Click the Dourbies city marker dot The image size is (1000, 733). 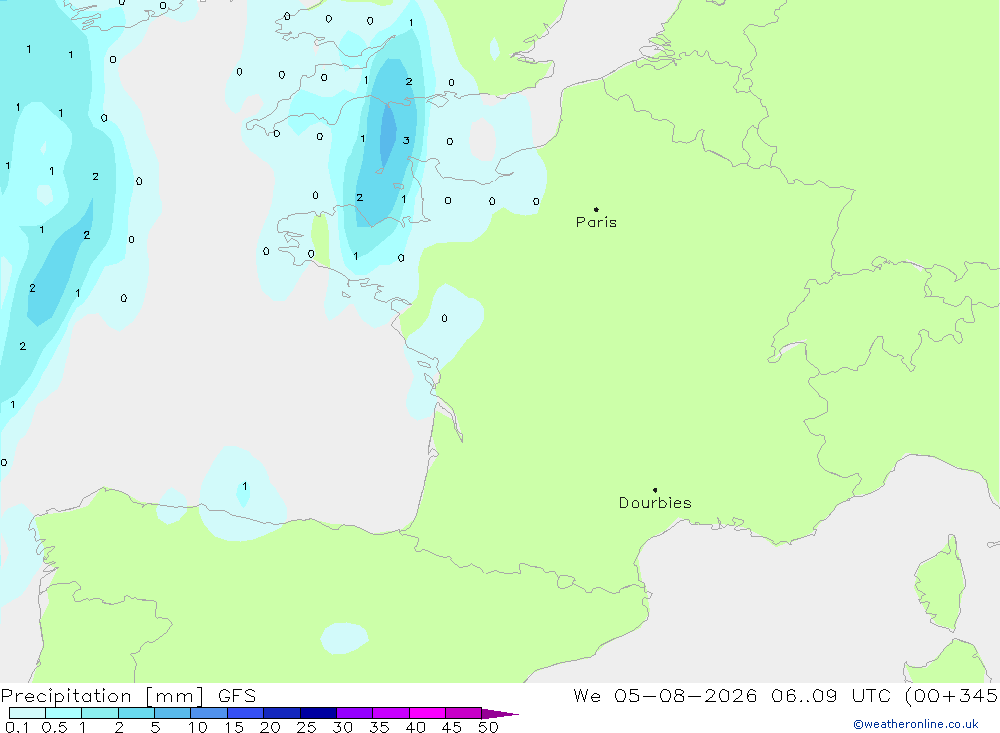655,490
